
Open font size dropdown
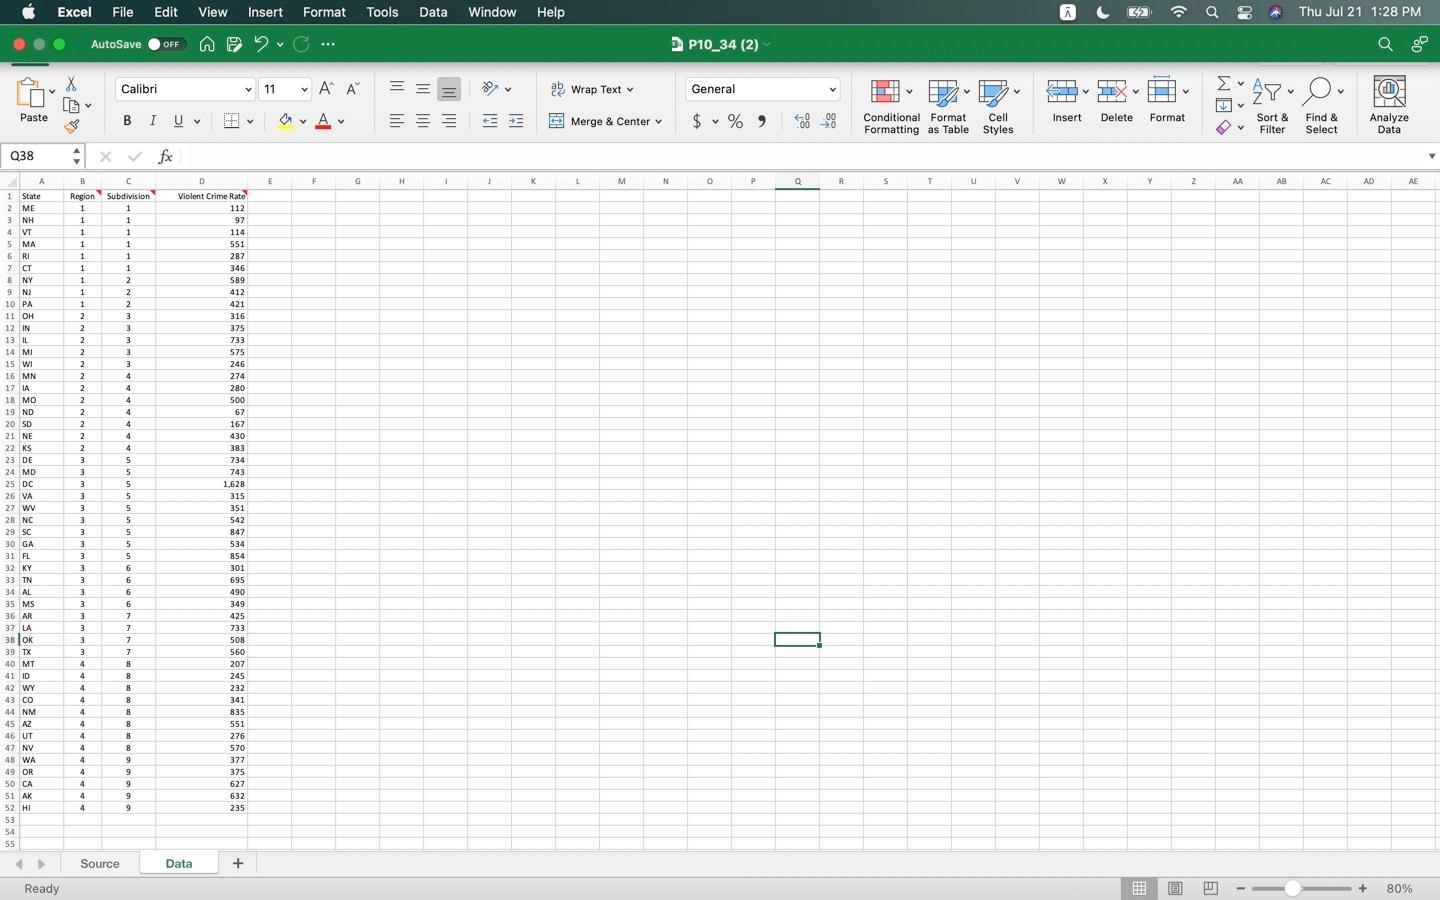pos(285,89)
